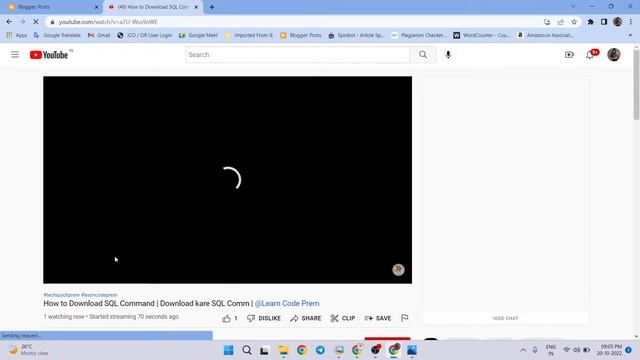Open the ICO / OR User Login bookmark
This screenshot has width=640, height=360.
pos(144,36)
